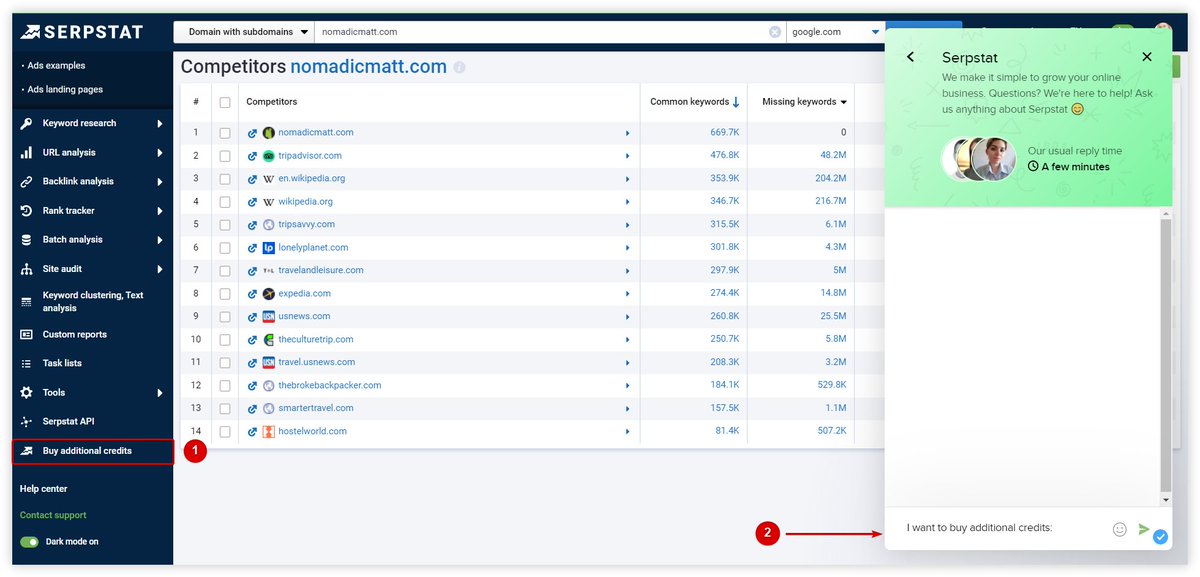The image size is (1200, 577).
Task: Check the checkbox next to tripadvisor.com
Action: (x=225, y=156)
